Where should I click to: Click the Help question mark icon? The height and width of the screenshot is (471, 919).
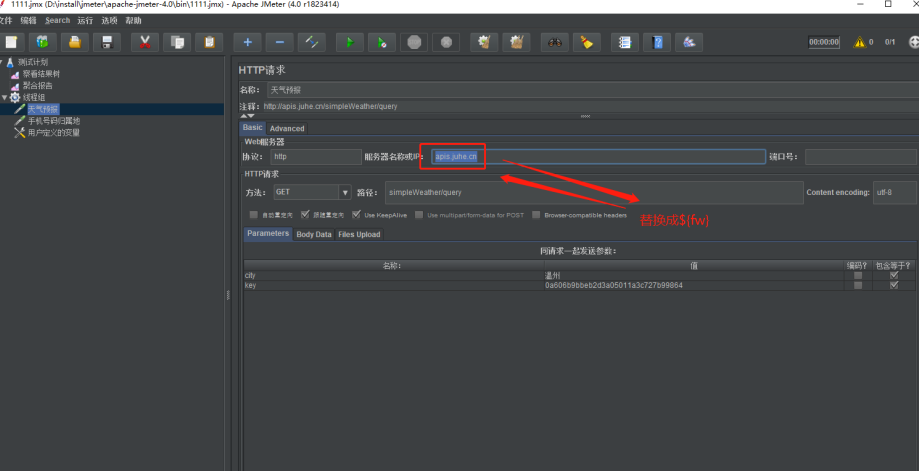657,42
